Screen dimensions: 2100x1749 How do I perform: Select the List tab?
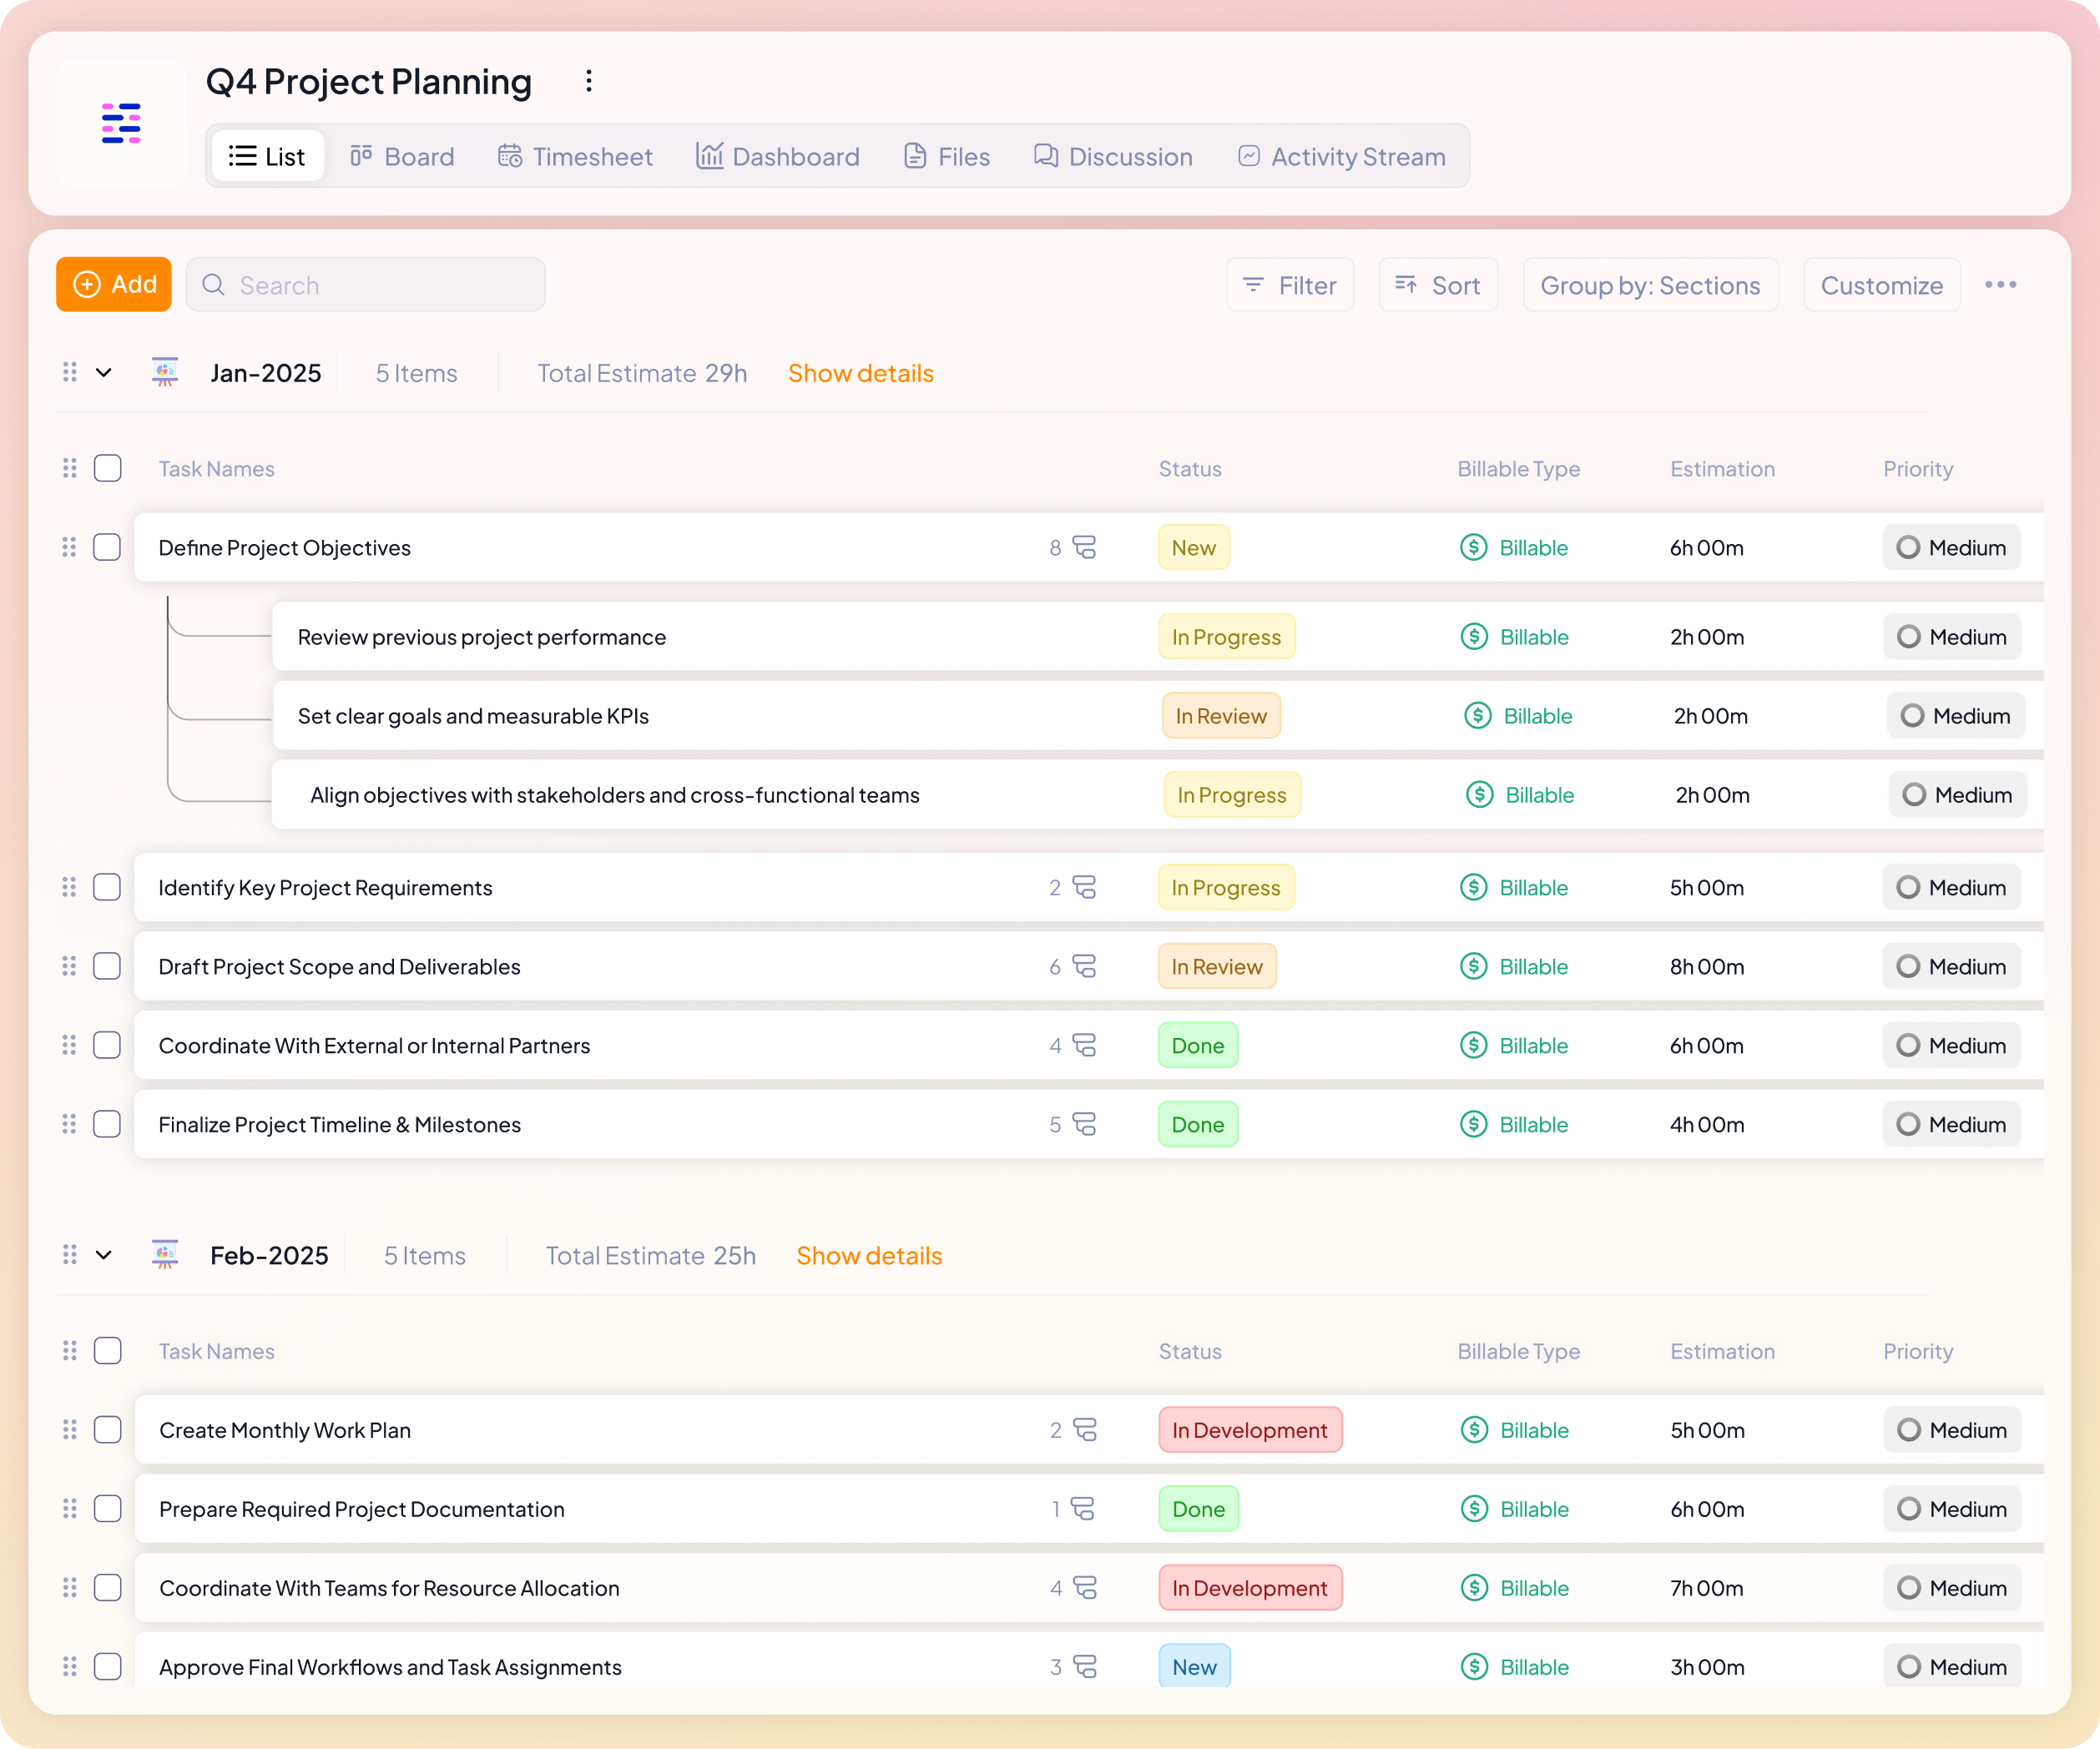pos(267,156)
